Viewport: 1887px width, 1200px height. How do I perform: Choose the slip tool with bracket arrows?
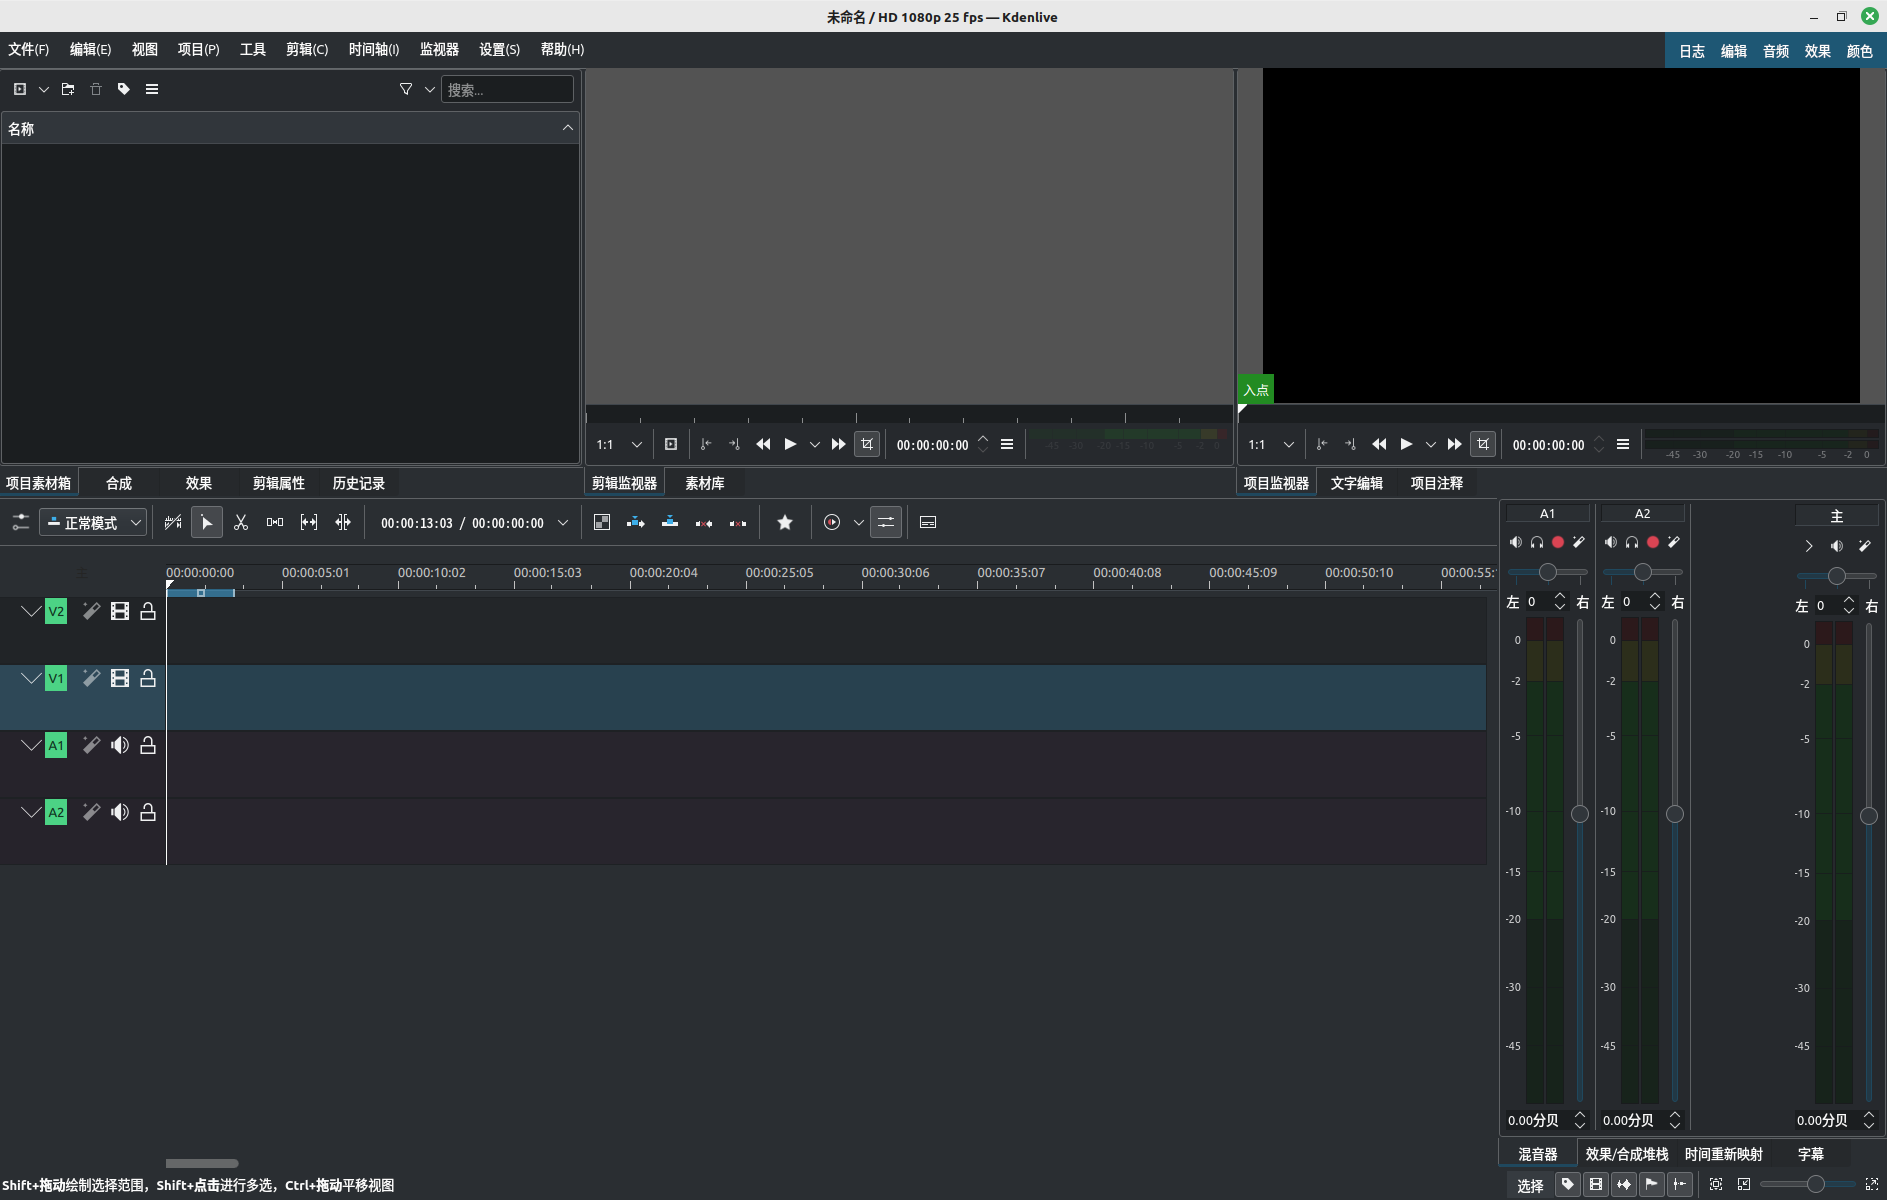(x=309, y=522)
